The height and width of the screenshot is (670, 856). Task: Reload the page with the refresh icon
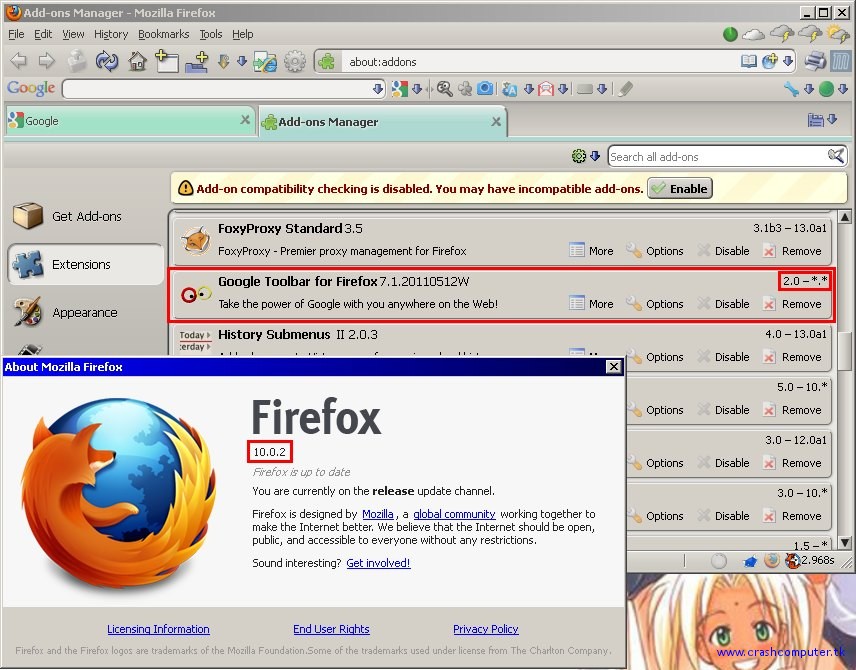click(x=107, y=61)
